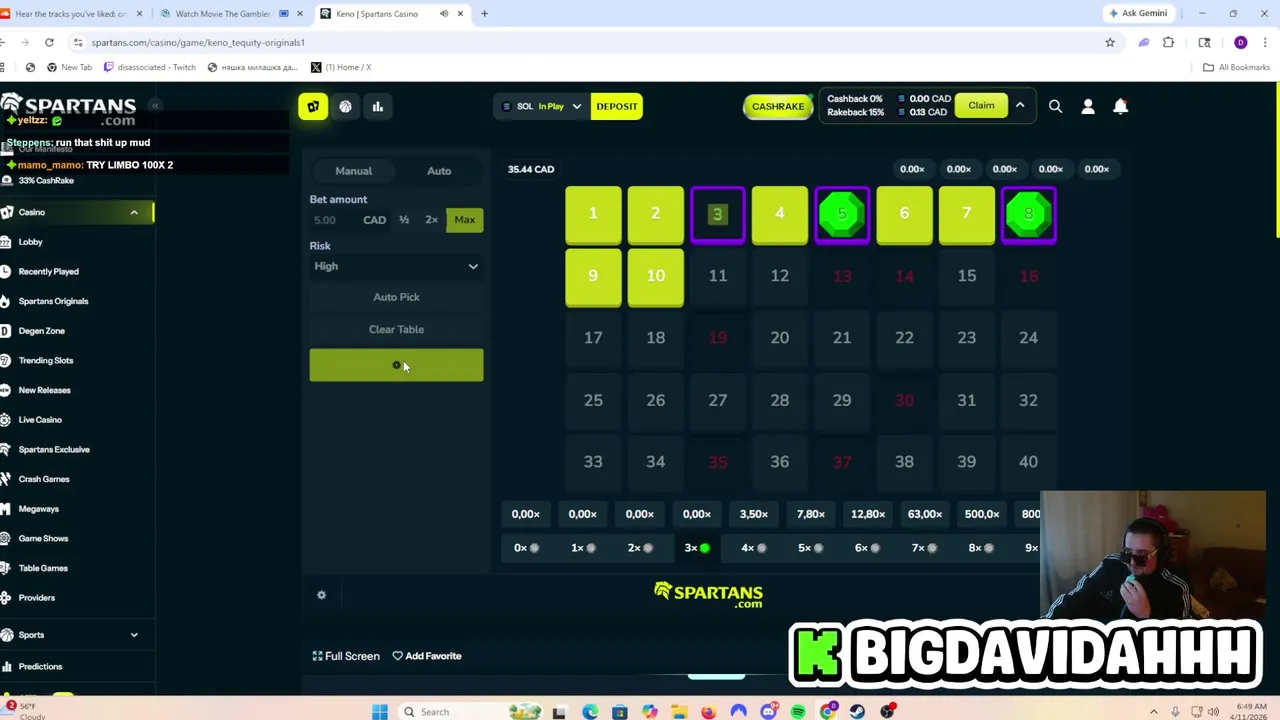
Task: Click Clear Table
Action: (396, 329)
